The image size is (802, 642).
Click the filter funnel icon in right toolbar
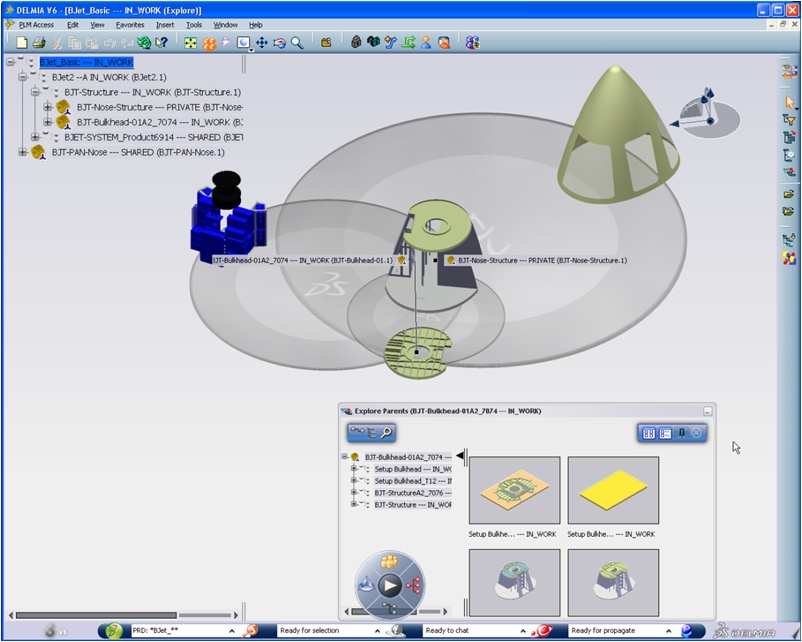[789, 120]
